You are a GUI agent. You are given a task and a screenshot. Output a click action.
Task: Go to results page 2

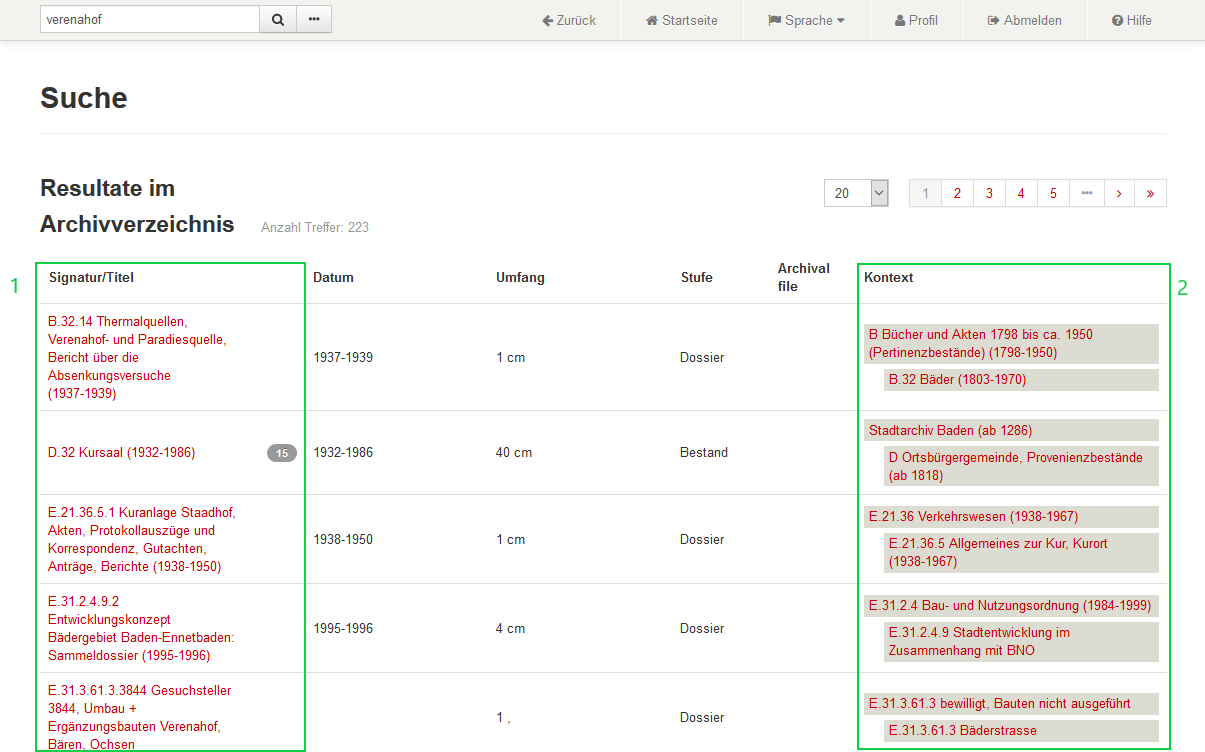(x=957, y=193)
